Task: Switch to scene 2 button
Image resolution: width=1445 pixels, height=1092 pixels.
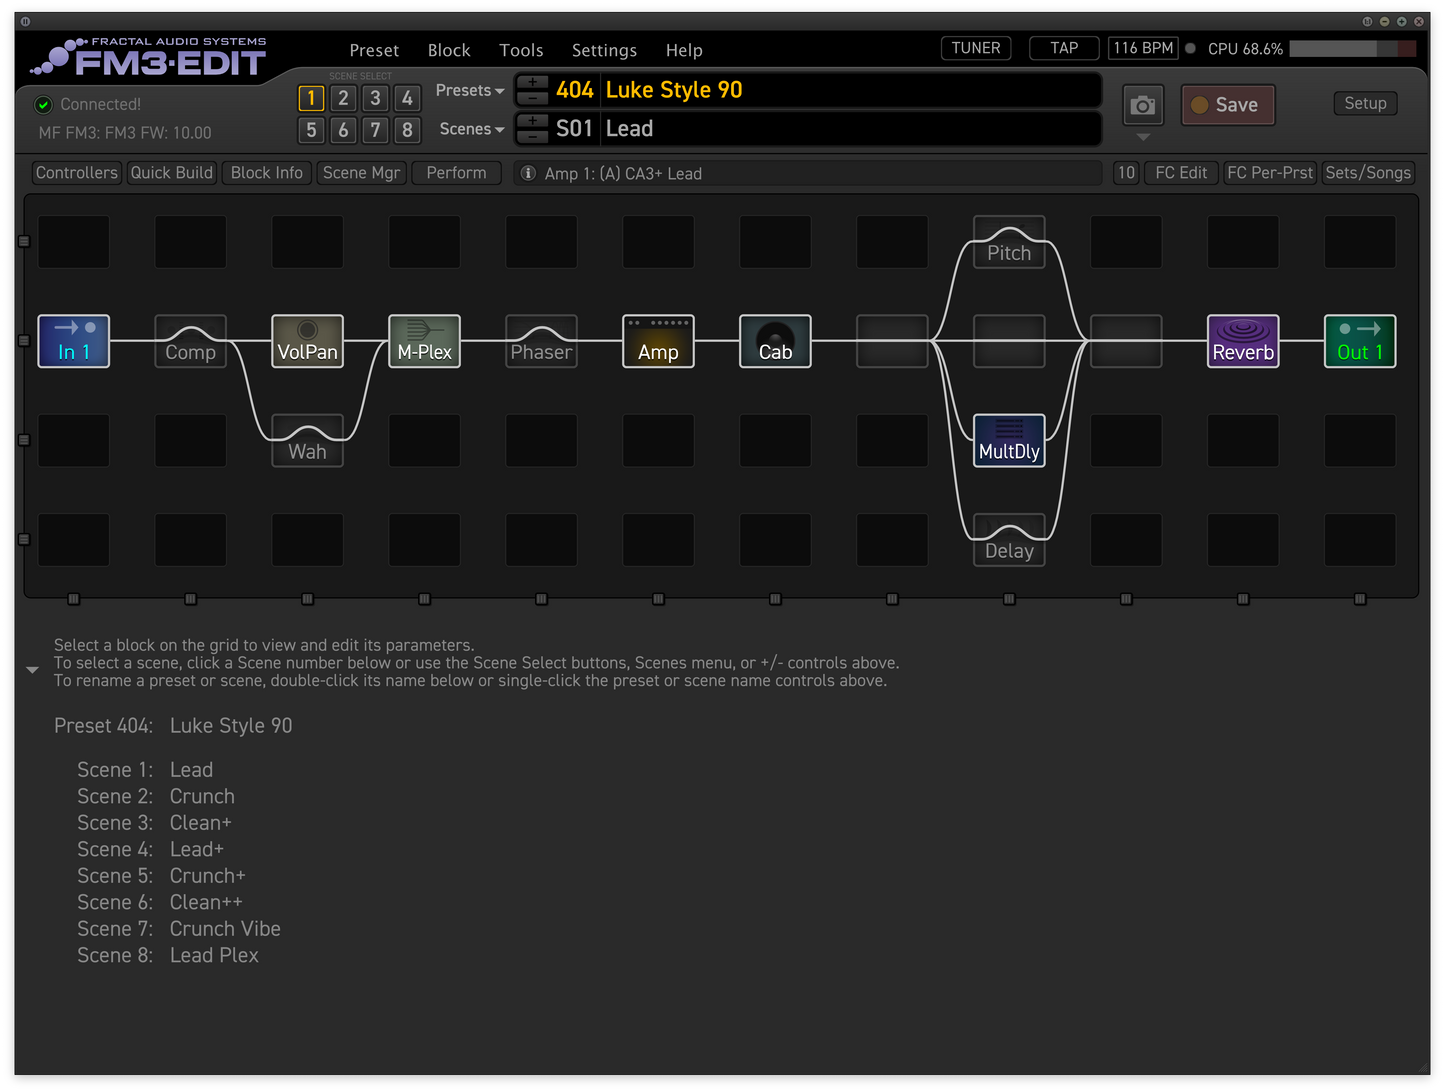Action: point(343,98)
